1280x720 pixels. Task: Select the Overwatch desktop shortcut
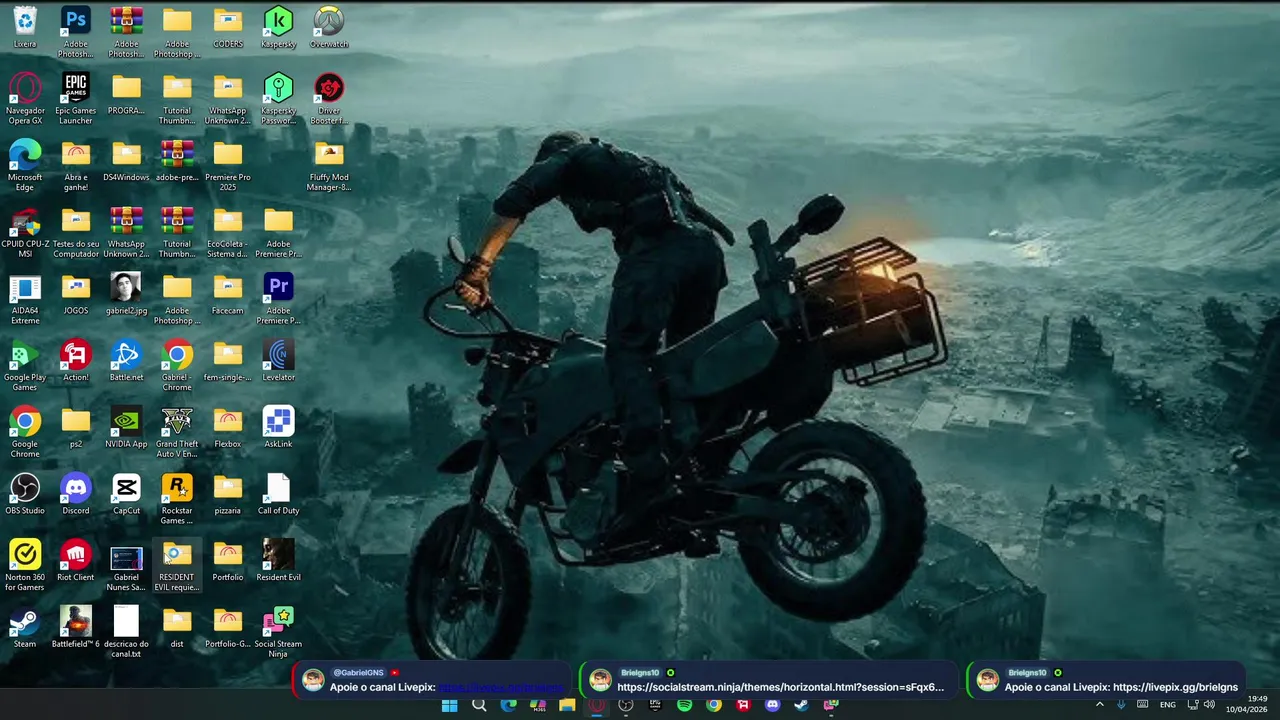click(x=329, y=27)
